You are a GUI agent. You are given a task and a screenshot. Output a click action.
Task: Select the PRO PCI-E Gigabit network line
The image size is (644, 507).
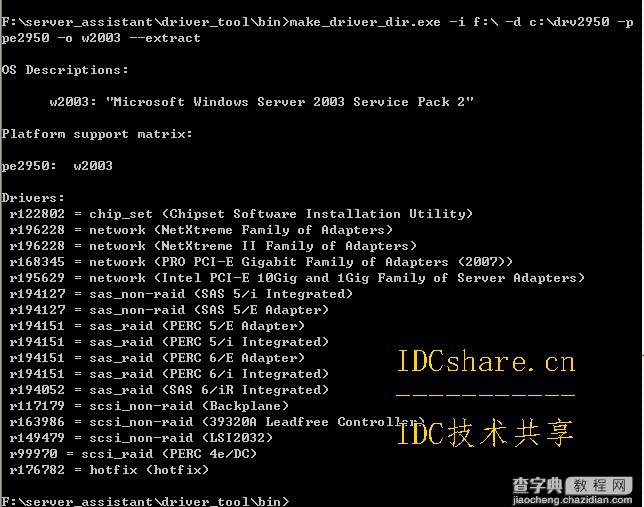tap(261, 262)
